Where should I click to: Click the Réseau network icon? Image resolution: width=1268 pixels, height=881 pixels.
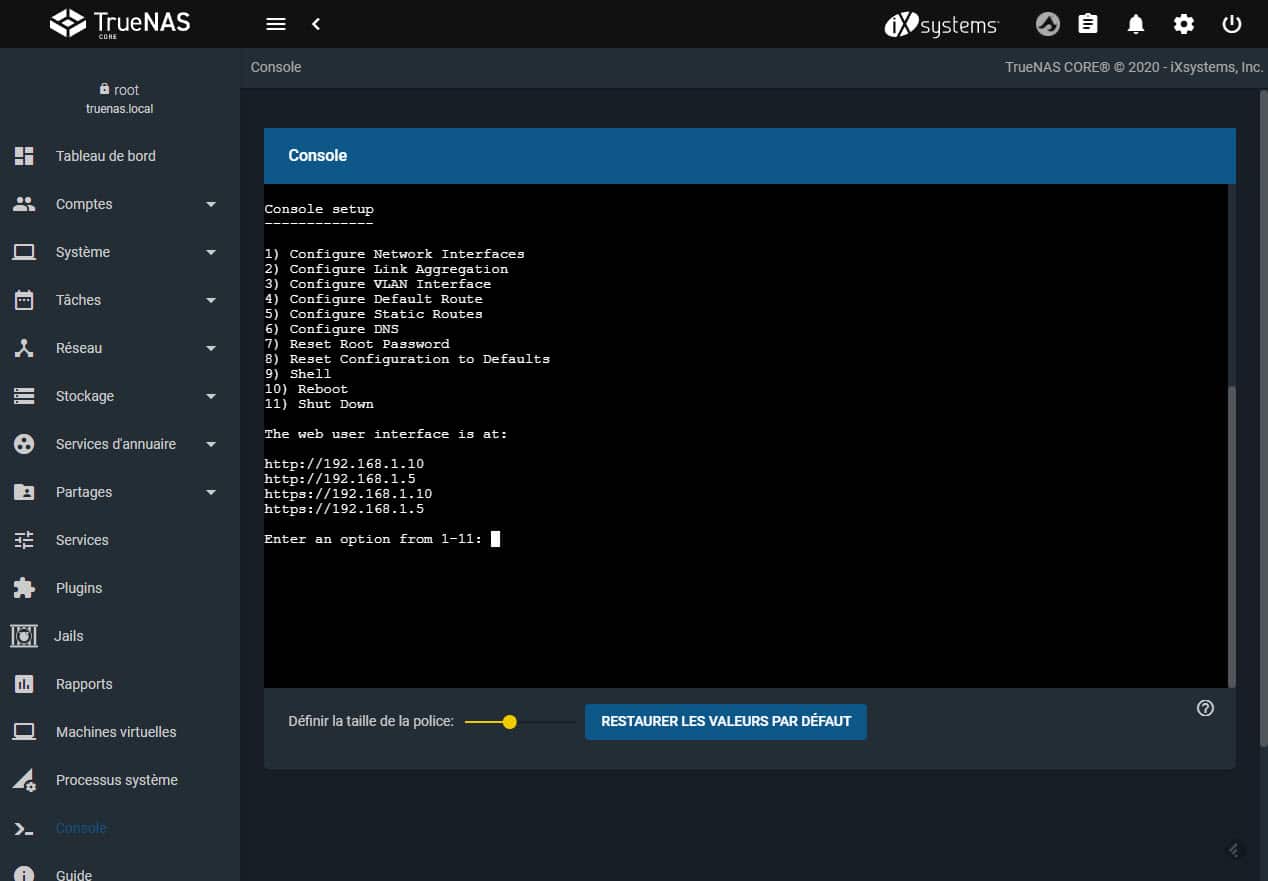click(x=24, y=348)
